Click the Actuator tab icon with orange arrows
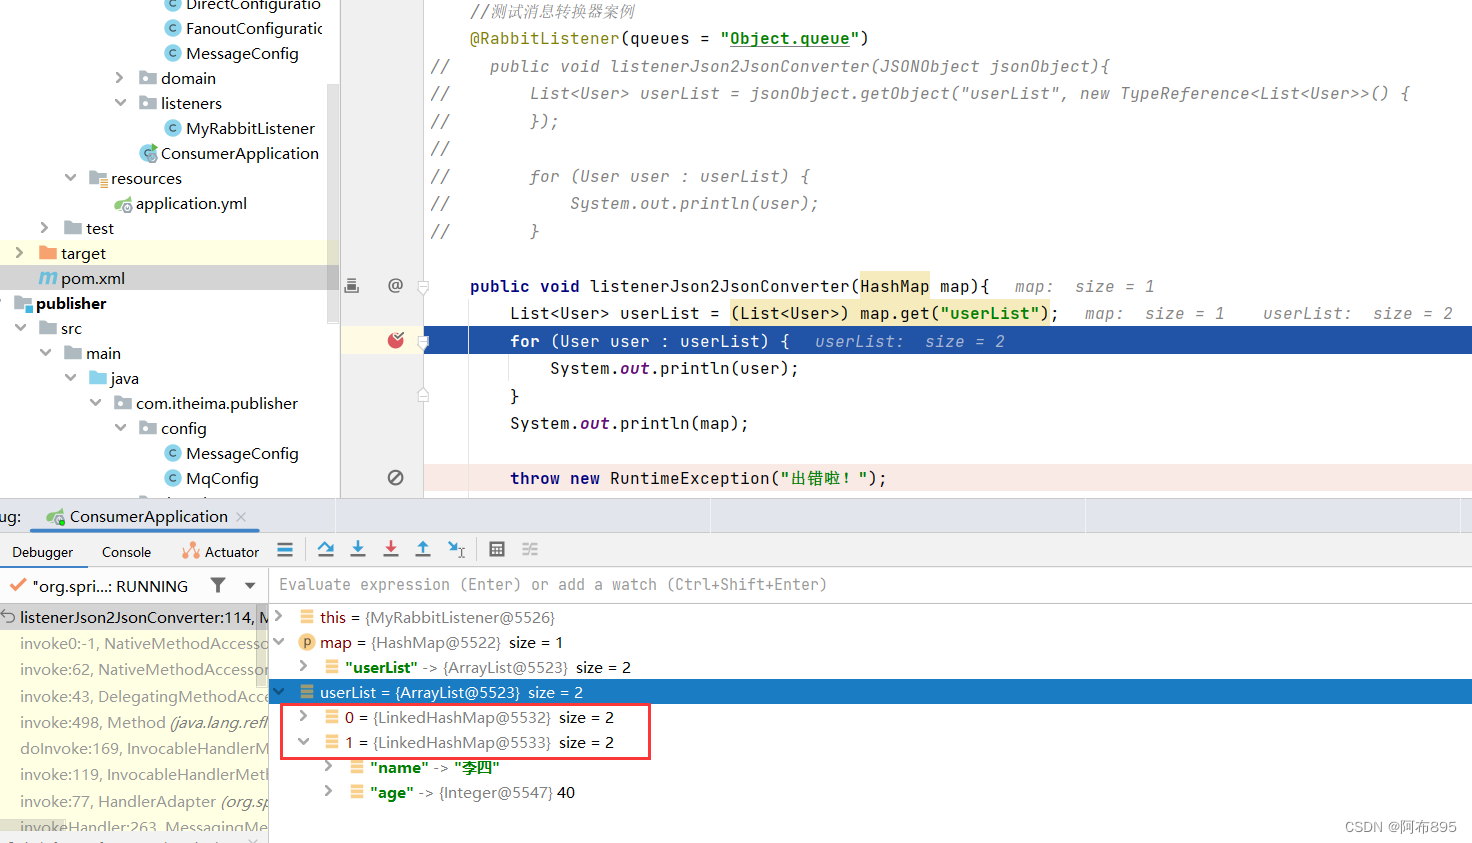This screenshot has width=1472, height=843. (x=191, y=550)
